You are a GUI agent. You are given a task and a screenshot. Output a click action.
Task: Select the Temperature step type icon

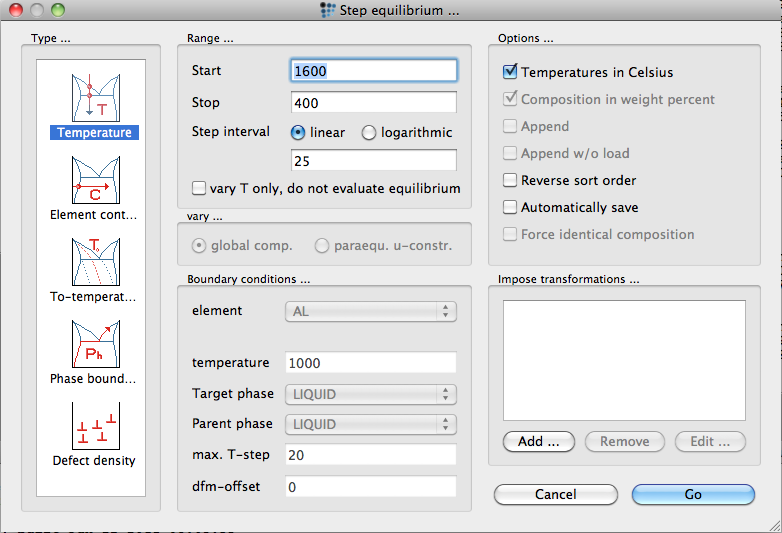click(94, 97)
